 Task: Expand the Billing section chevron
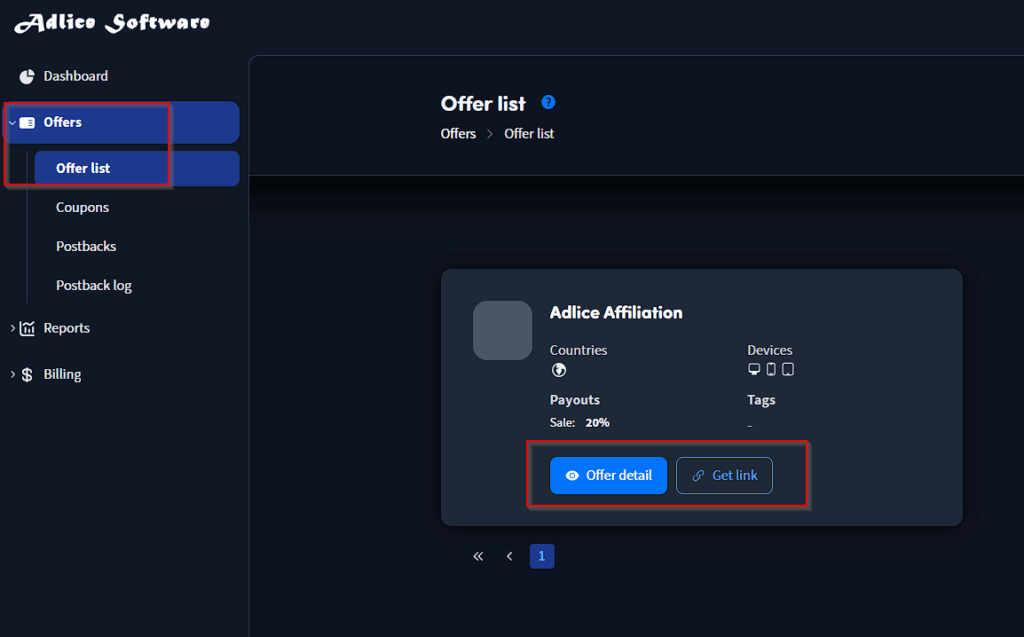point(12,374)
